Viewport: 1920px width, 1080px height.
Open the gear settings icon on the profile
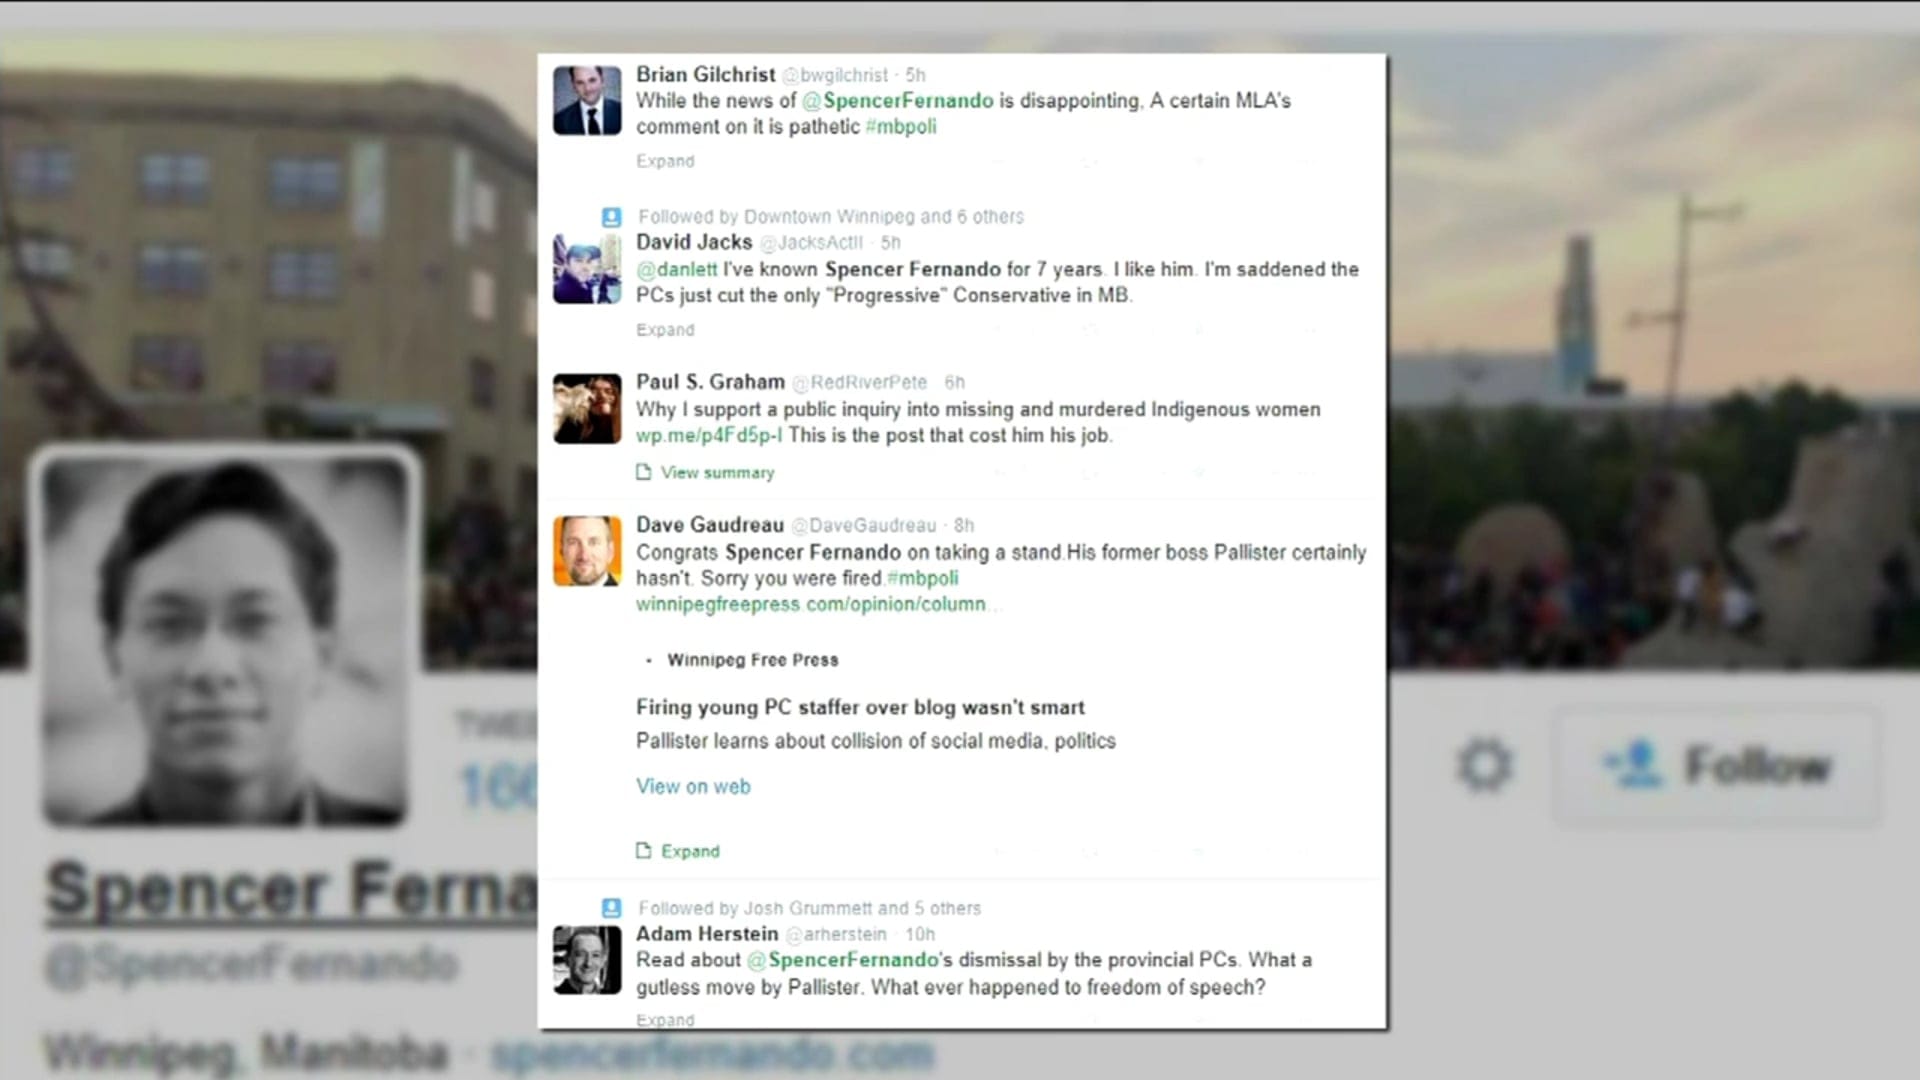[x=1484, y=766]
